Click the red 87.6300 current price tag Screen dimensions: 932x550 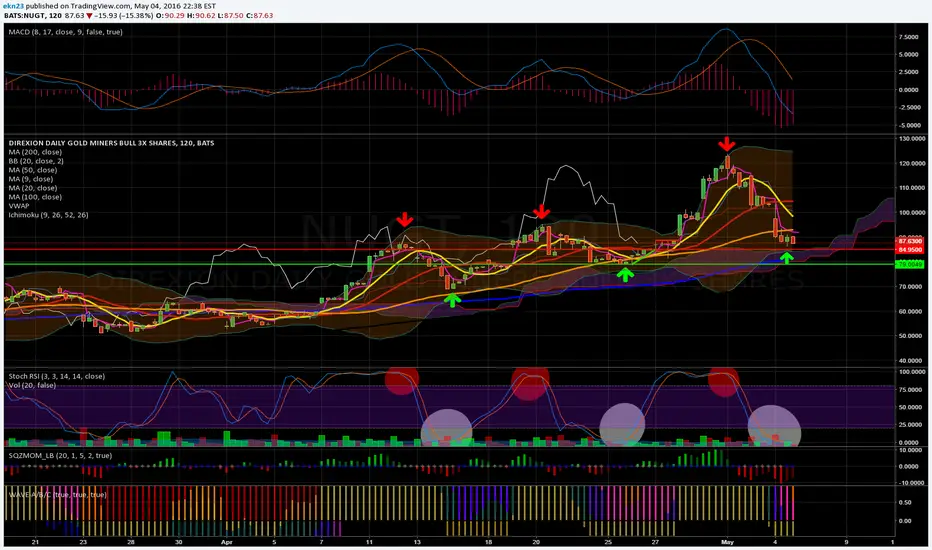coord(910,241)
